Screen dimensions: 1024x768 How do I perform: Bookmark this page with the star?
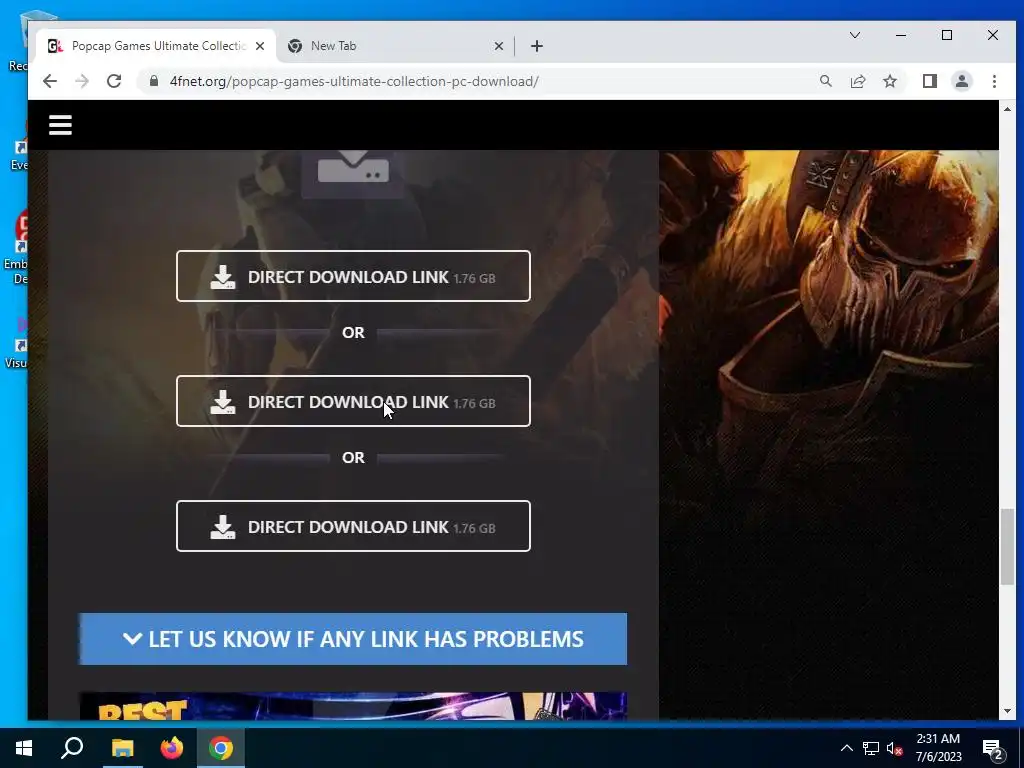[889, 81]
